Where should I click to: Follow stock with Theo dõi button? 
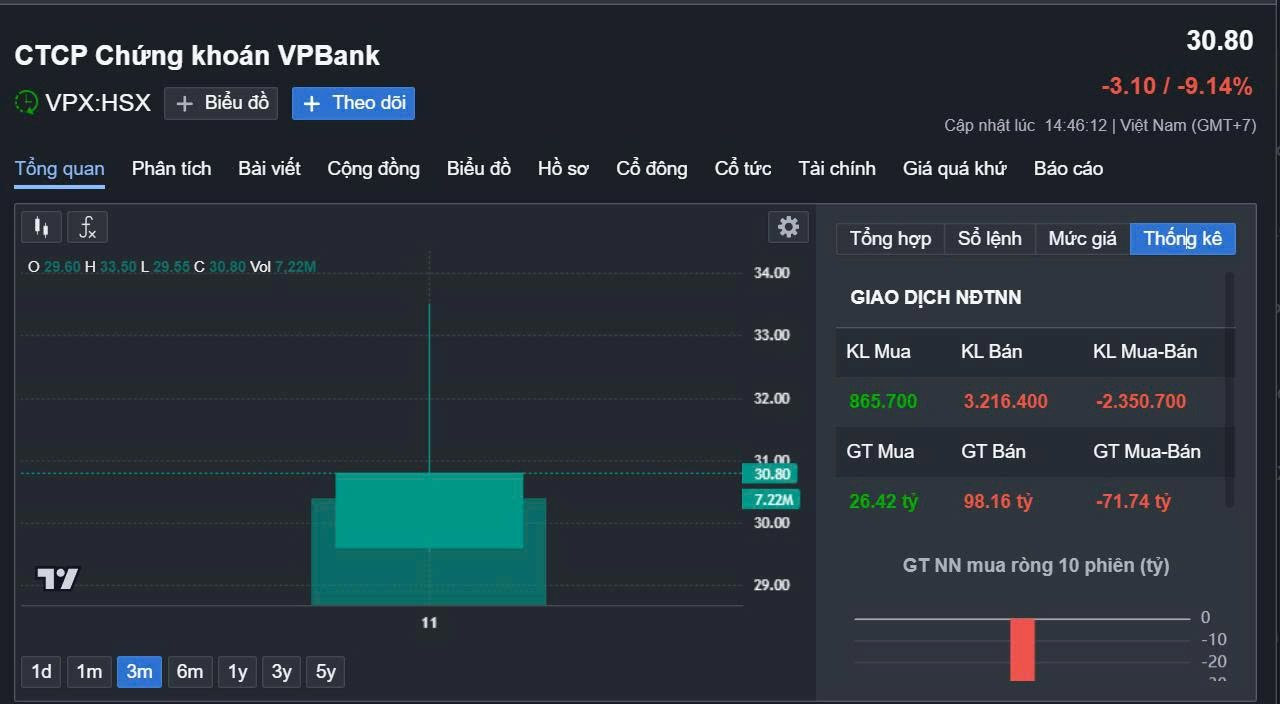tap(353, 103)
